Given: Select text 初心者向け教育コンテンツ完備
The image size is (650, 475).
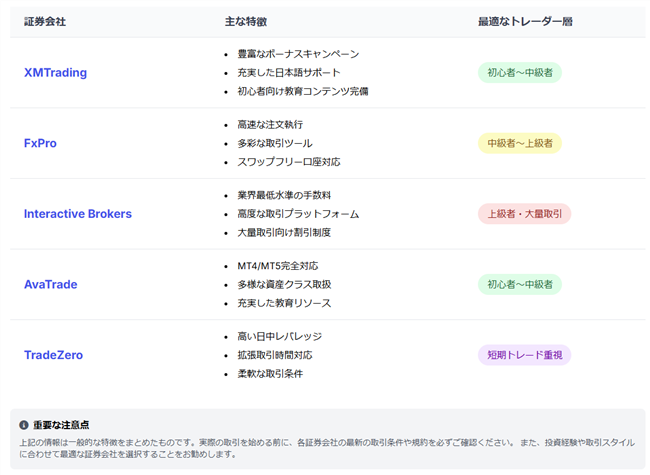Looking at the screenshot, I should click(x=303, y=91).
